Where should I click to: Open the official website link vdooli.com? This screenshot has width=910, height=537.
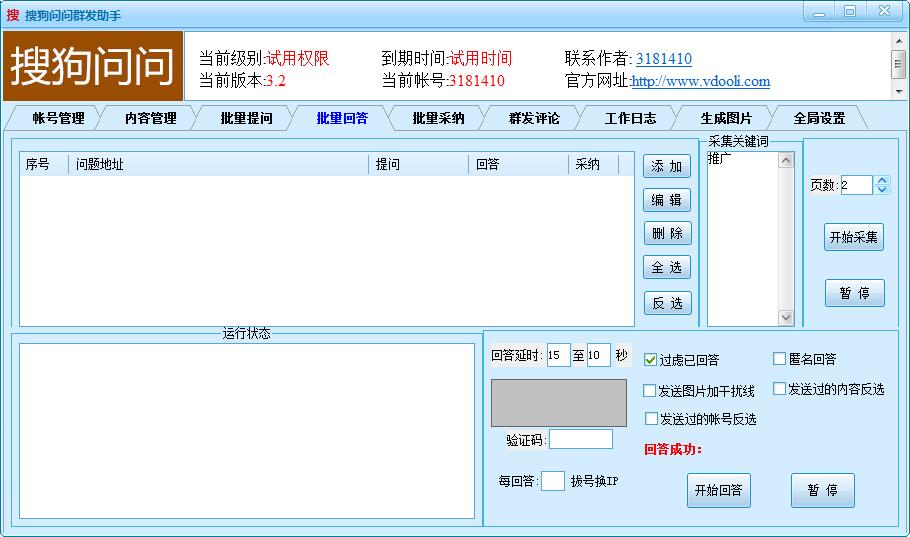point(700,82)
